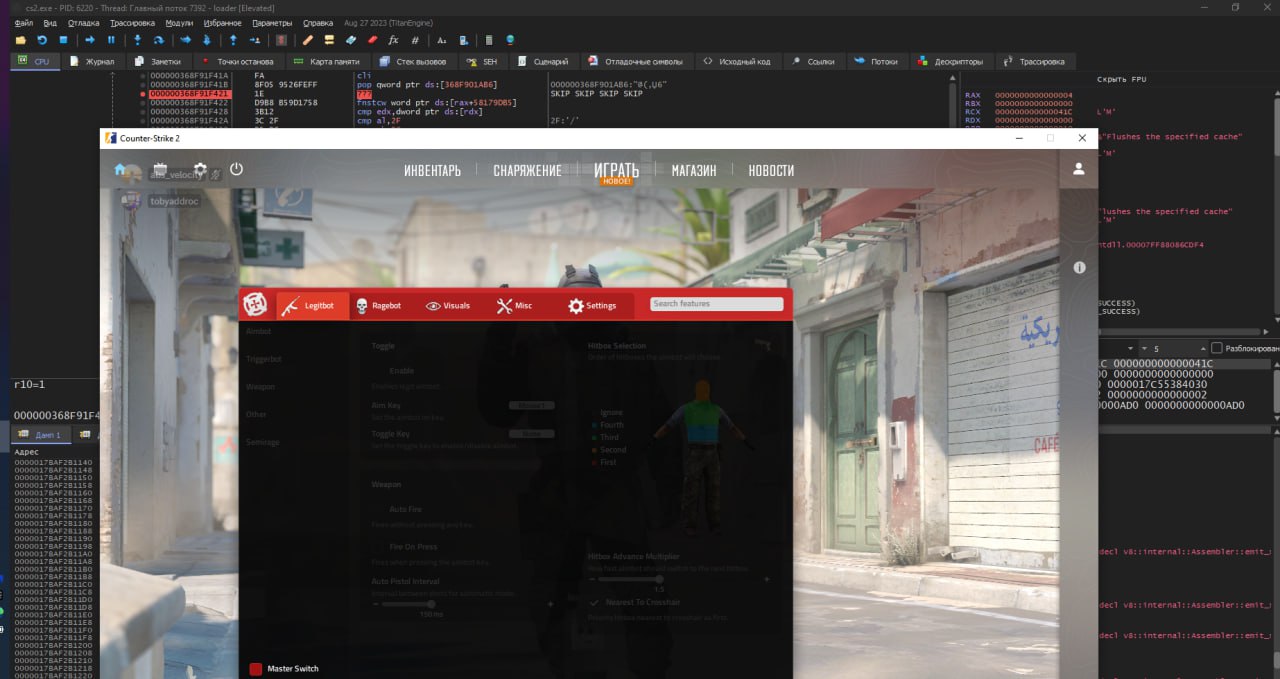Click the red crosshair logo of the overlay menu
This screenshot has height=679, width=1280.
(254, 305)
